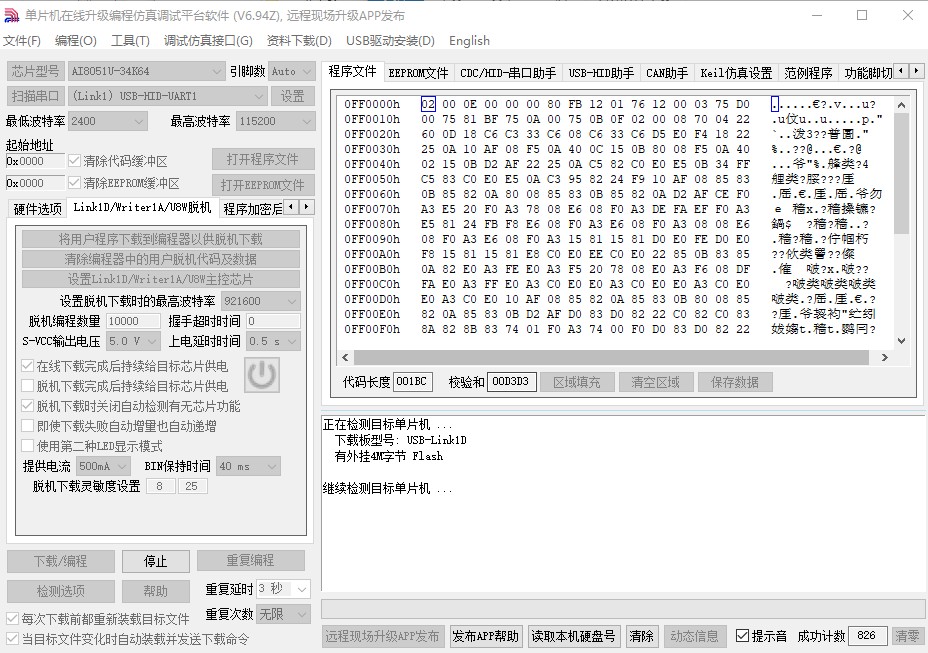Screen dimensions: 928x653
Task: Open 重复延时 3 秒 dropdown
Action: tap(283, 588)
